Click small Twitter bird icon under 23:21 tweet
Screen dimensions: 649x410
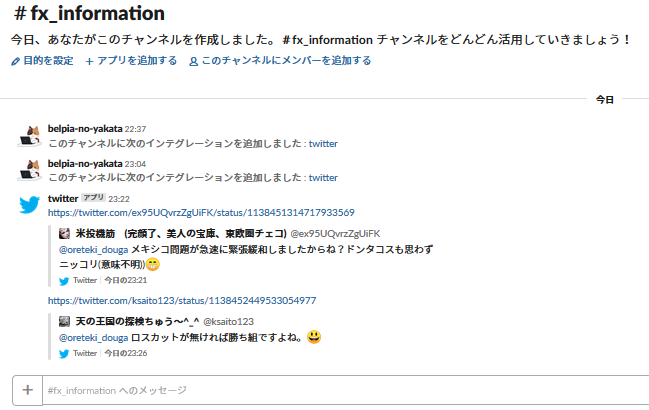[x=64, y=281]
